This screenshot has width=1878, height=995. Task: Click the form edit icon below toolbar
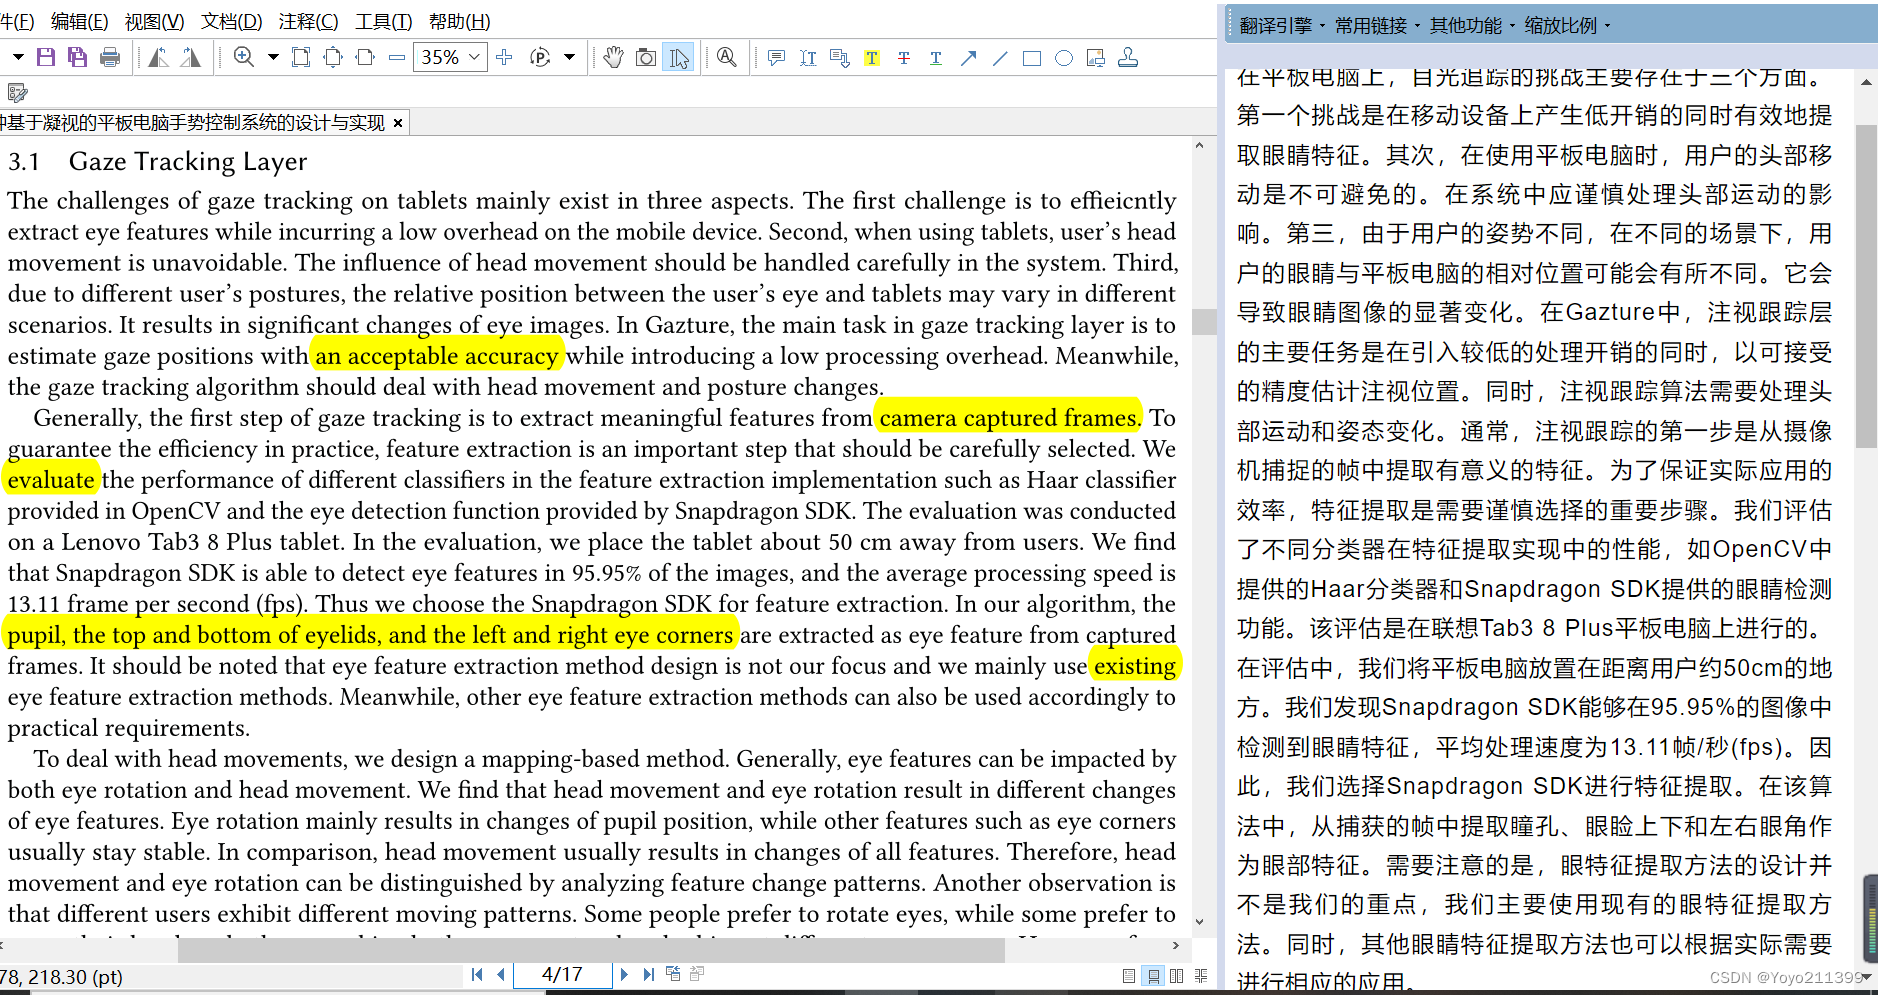coord(17,93)
